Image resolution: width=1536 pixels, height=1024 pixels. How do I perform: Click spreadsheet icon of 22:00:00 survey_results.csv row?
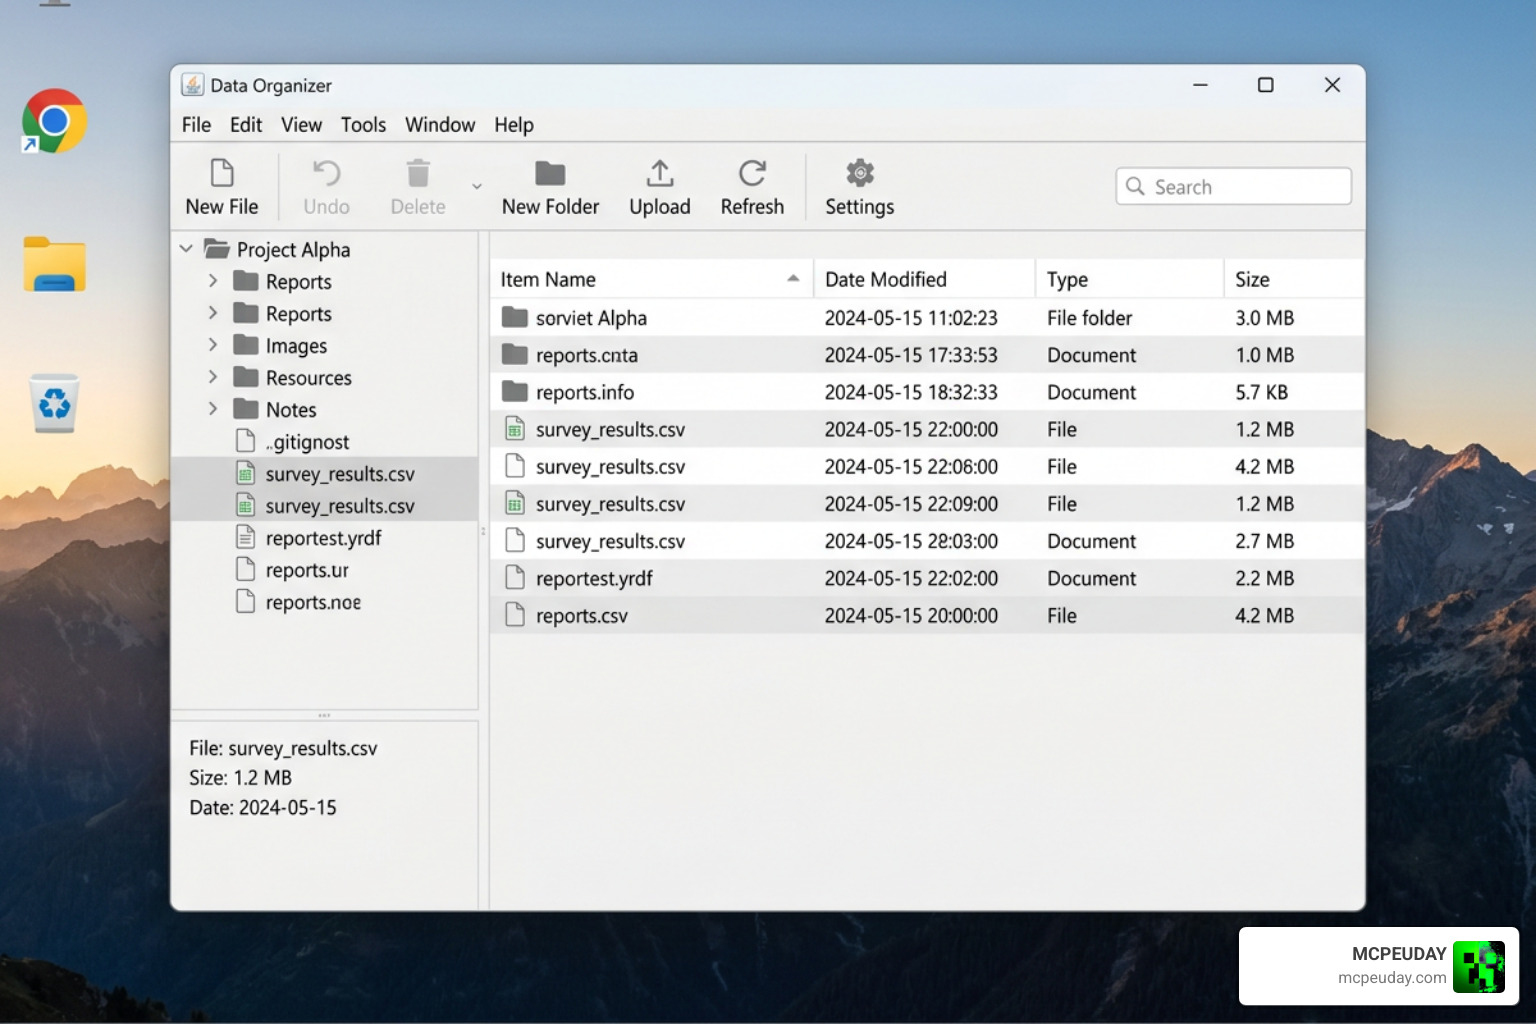click(515, 429)
